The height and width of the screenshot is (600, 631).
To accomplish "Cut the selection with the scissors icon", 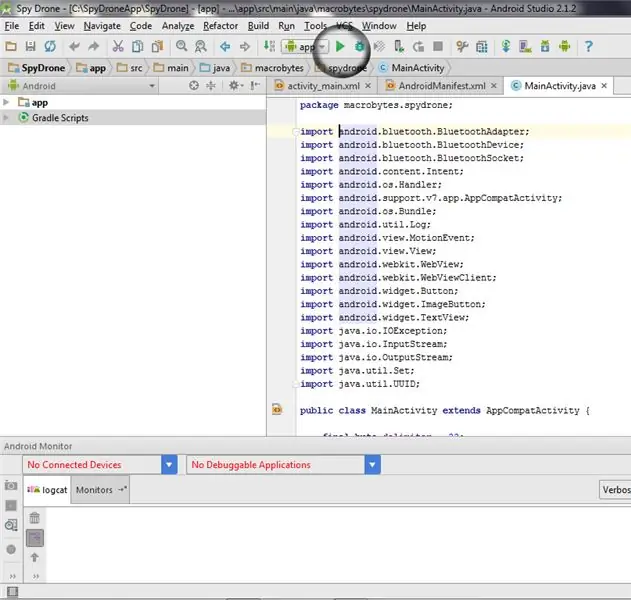I will (x=118, y=47).
